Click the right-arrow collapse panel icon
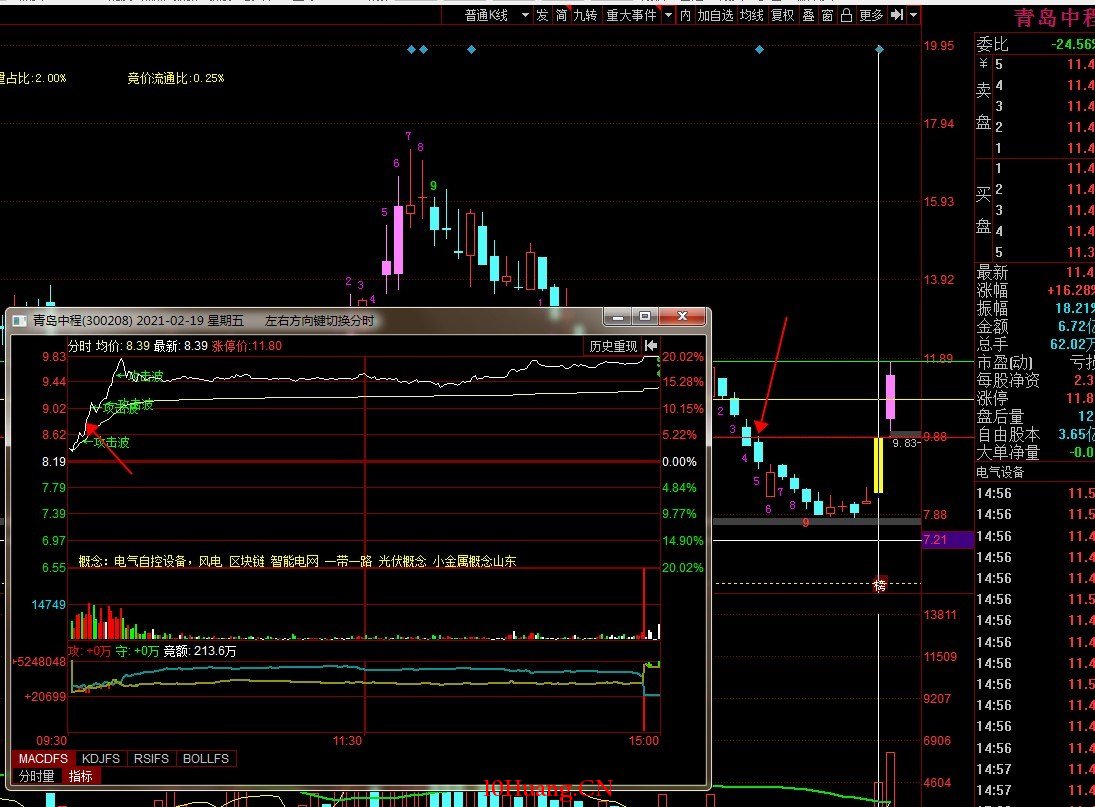 pyautogui.click(x=896, y=15)
